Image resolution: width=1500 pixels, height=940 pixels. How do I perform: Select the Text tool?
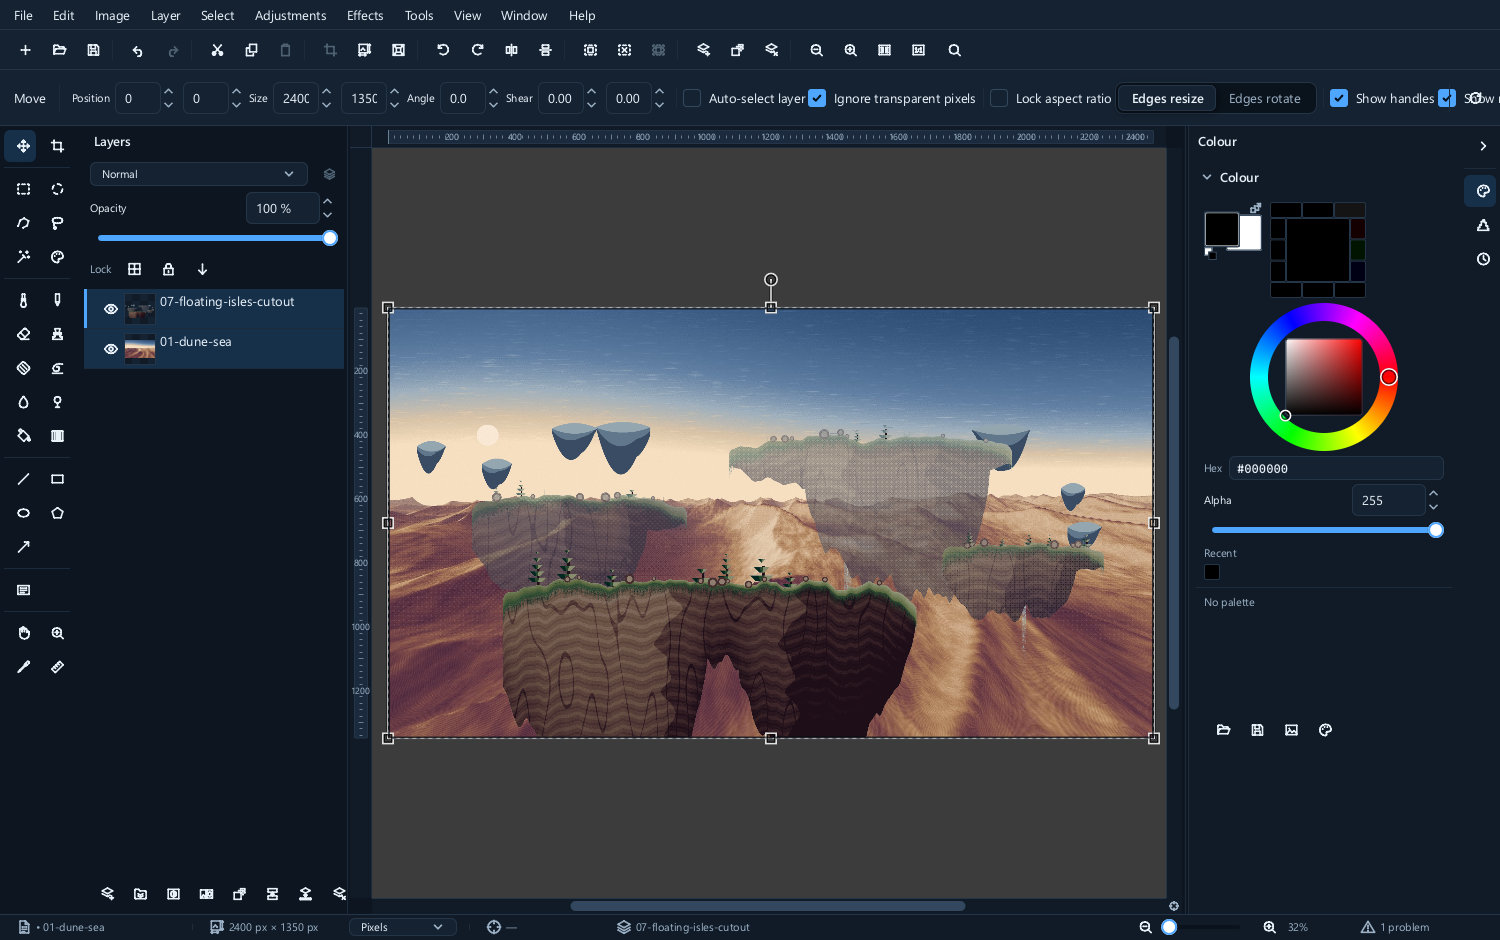(23, 590)
